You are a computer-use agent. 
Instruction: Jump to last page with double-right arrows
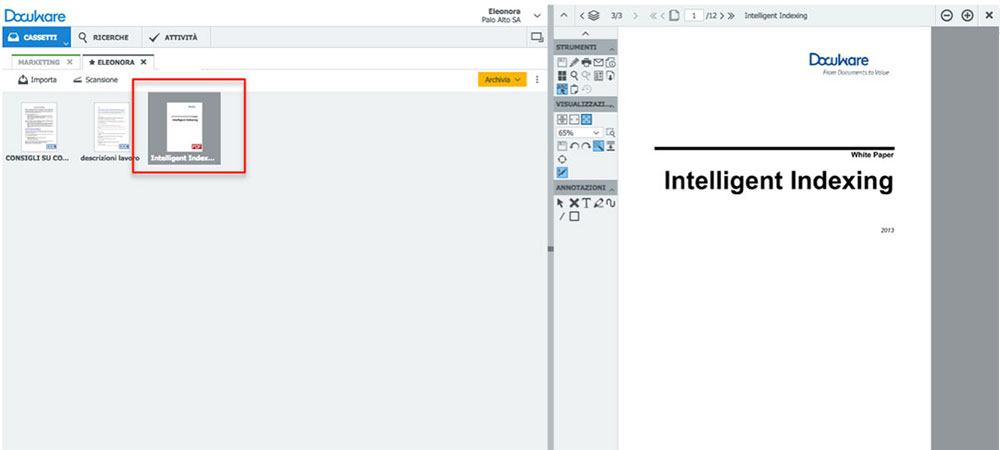731,15
